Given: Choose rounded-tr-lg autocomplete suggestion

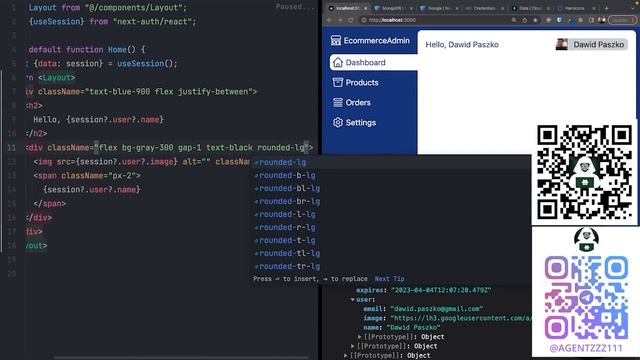Looking at the screenshot, I should [391, 267].
